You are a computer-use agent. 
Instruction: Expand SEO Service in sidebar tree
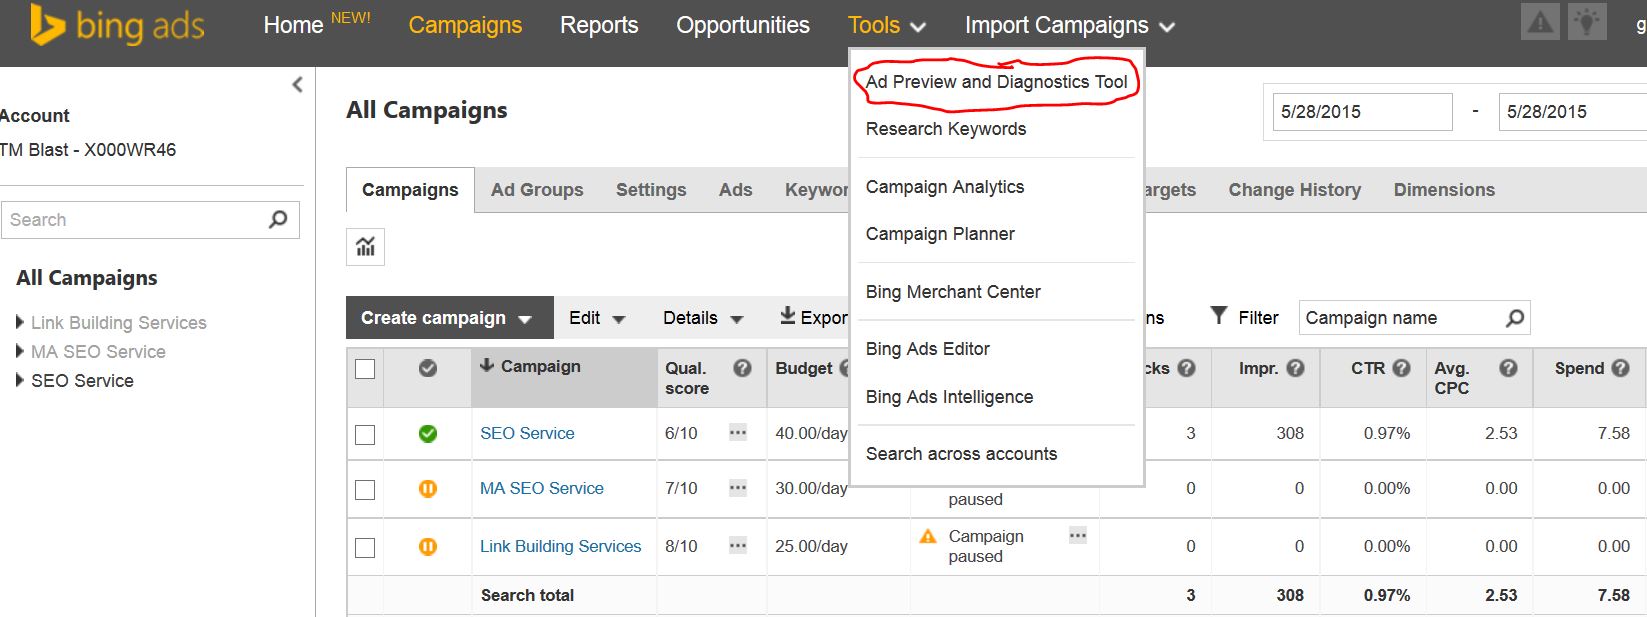pos(20,380)
